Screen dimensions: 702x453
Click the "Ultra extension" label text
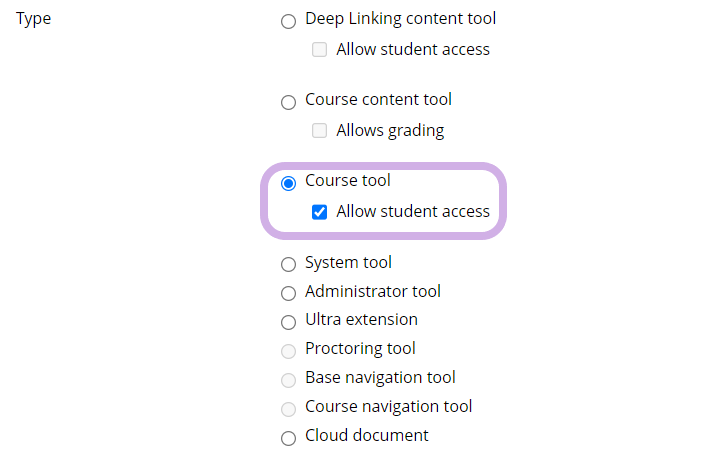tap(361, 320)
